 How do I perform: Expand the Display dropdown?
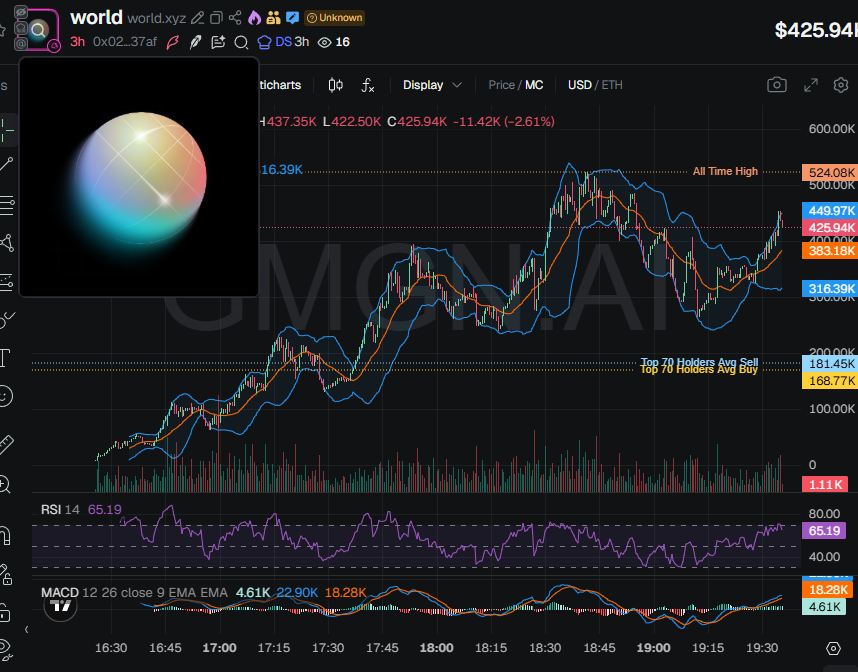[x=432, y=85]
